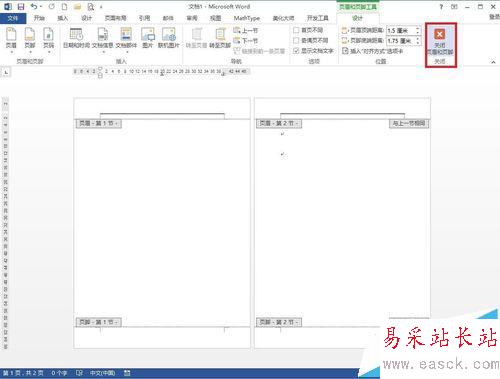Viewport: 500px width, 379px height.
Task: Open the MathType tab
Action: [x=247, y=18]
